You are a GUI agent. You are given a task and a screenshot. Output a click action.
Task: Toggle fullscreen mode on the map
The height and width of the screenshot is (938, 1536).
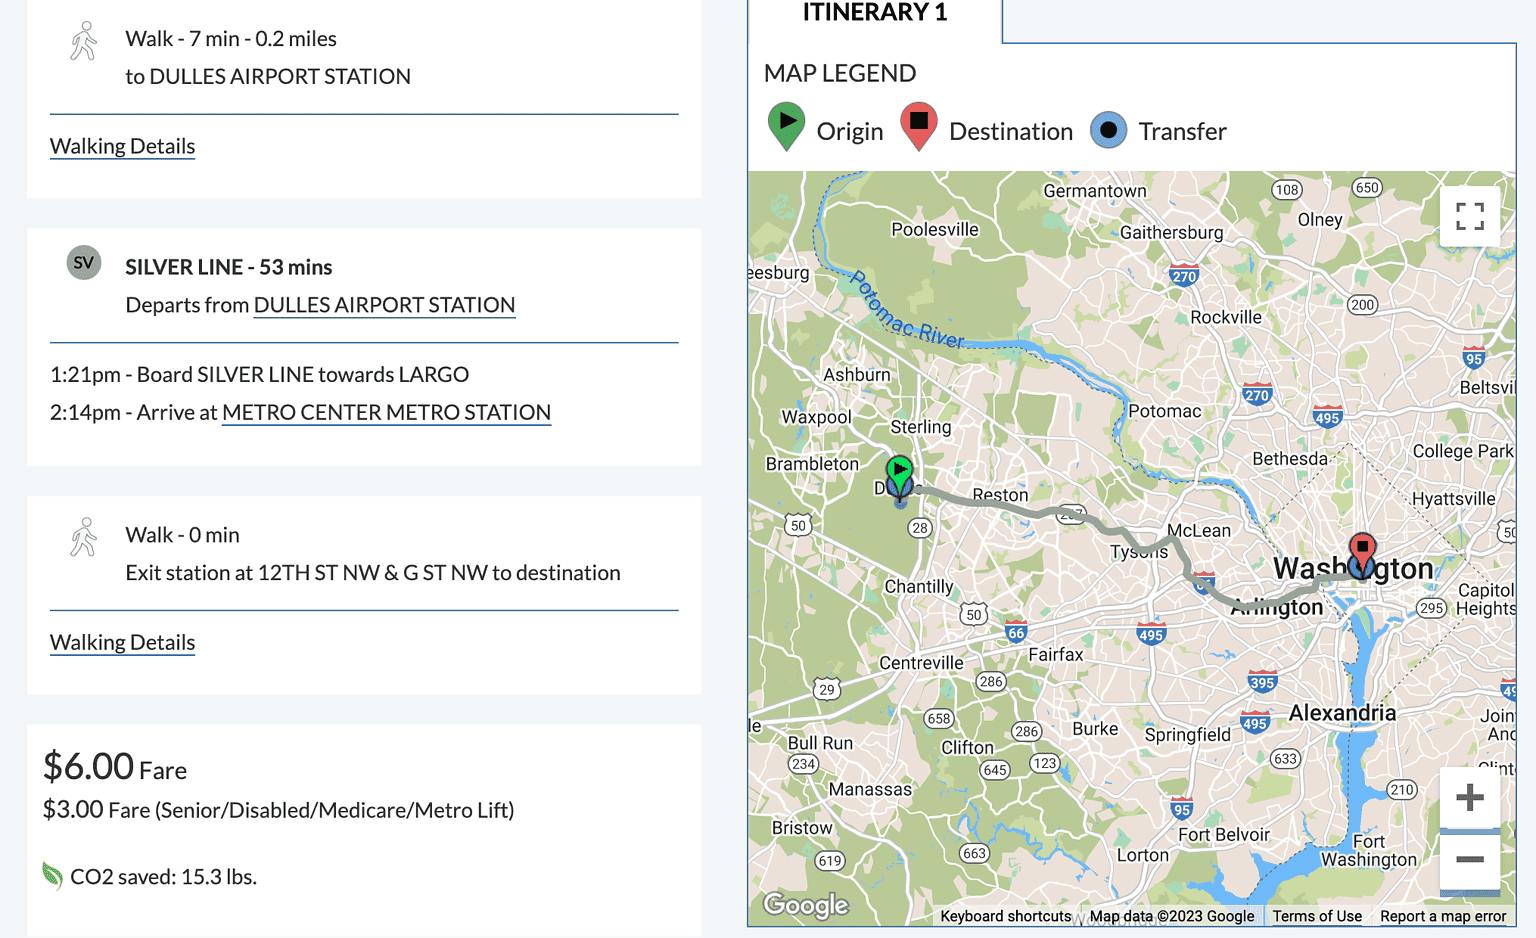click(1469, 215)
